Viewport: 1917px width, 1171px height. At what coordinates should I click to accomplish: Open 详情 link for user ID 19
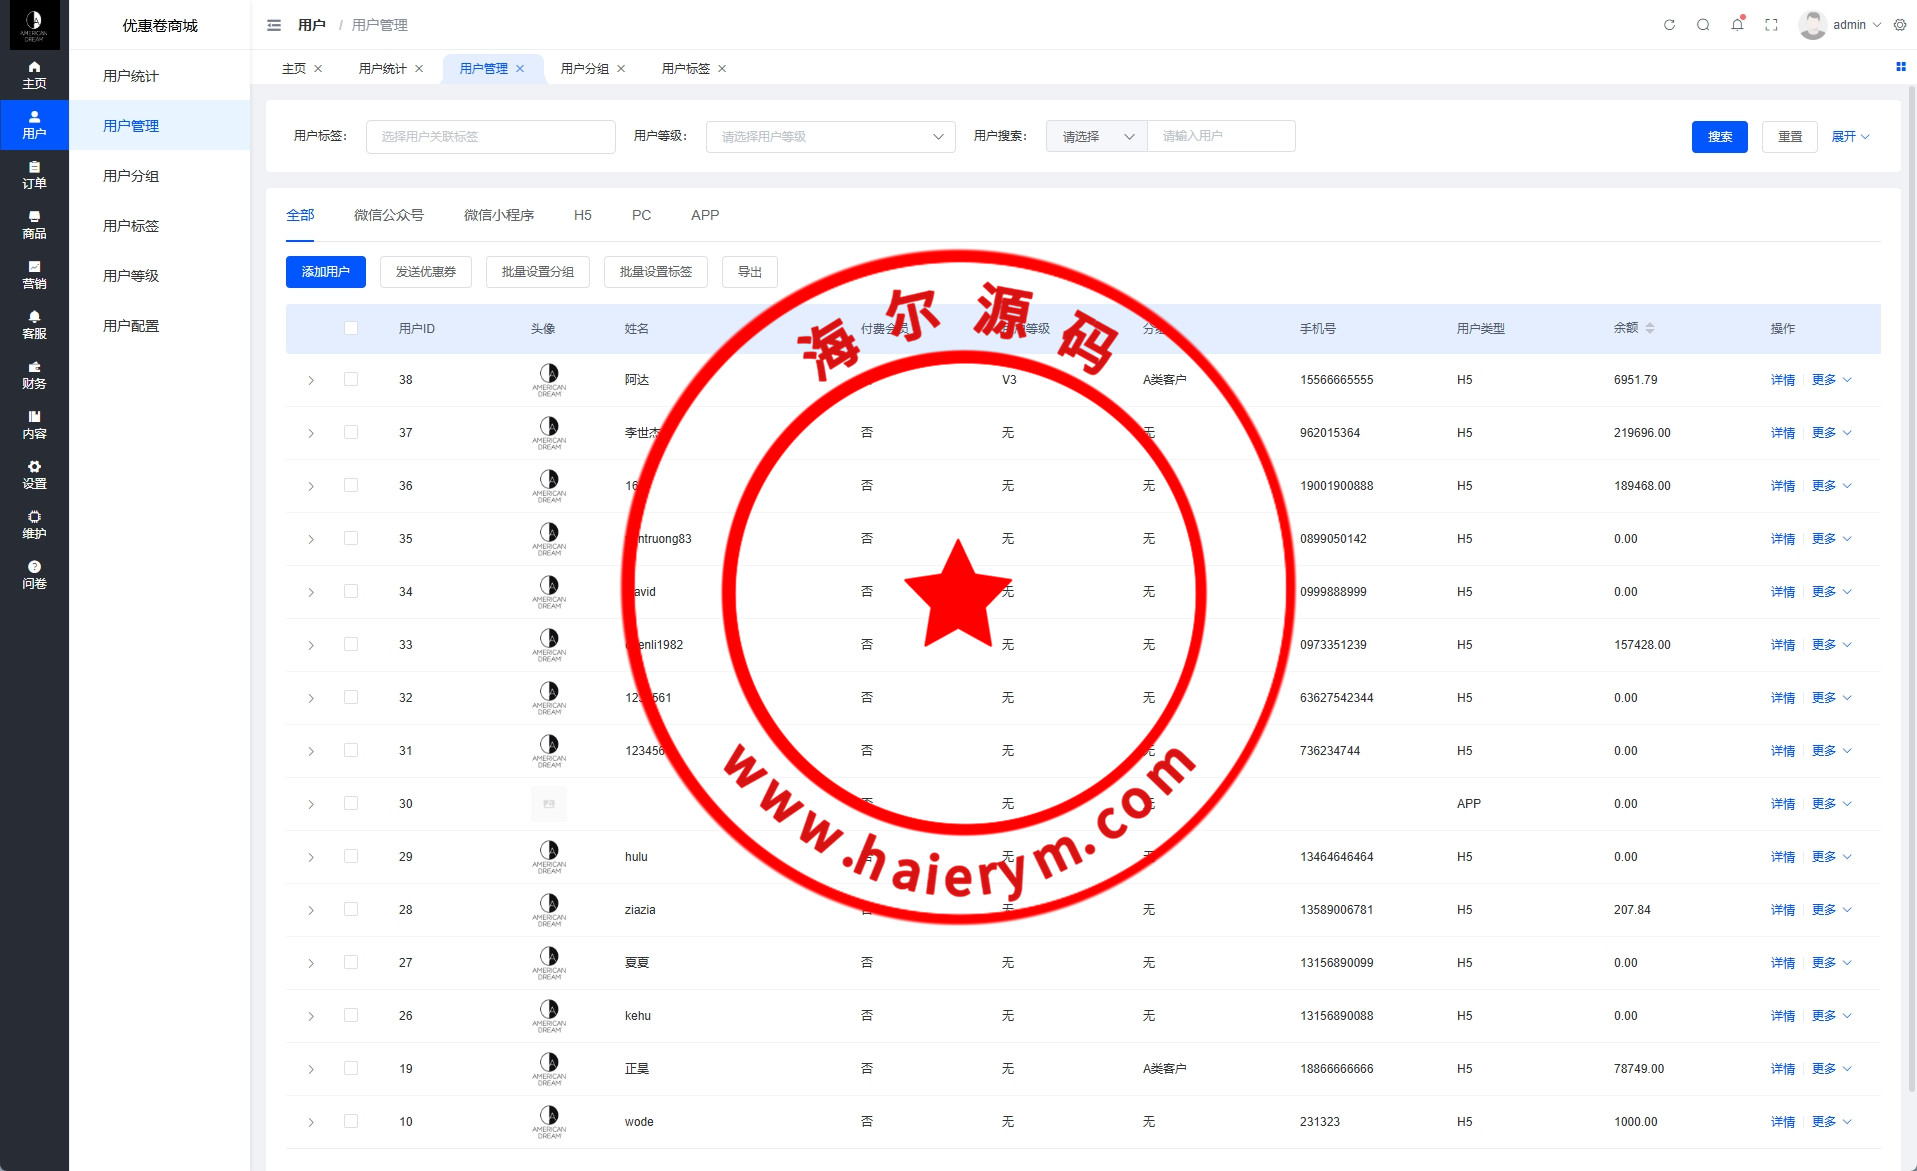point(1782,1069)
